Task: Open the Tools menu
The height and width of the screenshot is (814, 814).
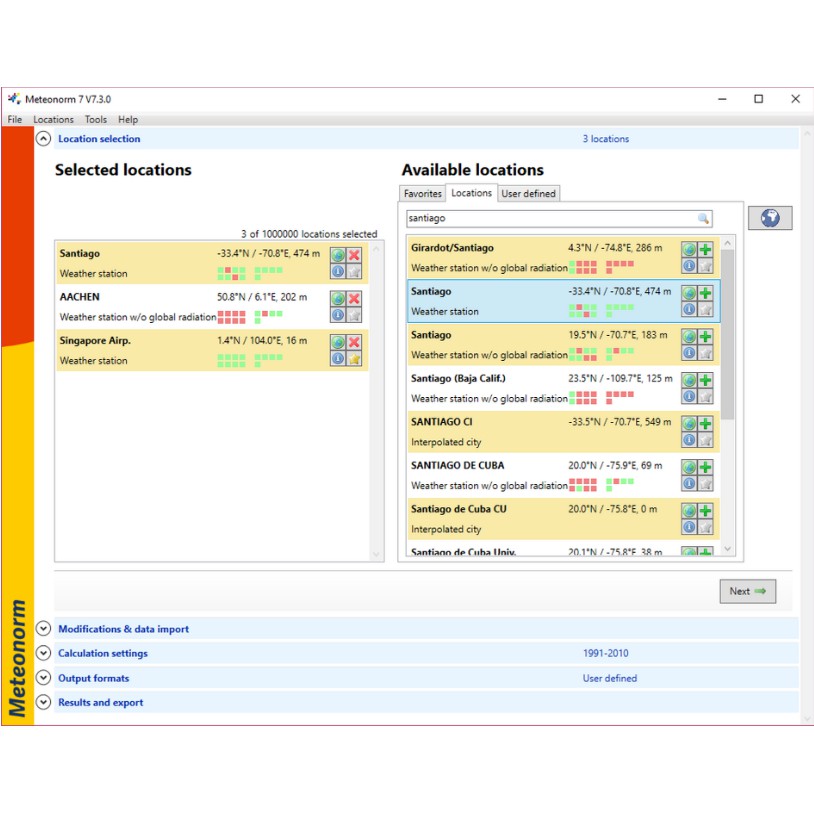Action: pyautogui.click(x=95, y=120)
